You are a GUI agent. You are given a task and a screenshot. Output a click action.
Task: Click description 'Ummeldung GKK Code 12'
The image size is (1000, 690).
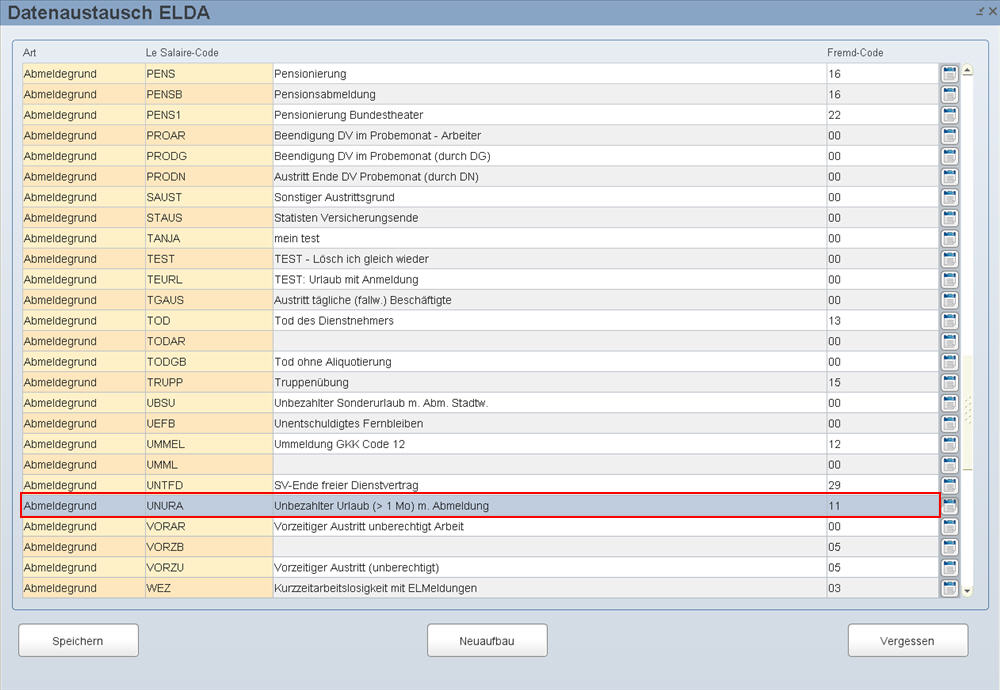[x=550, y=444]
